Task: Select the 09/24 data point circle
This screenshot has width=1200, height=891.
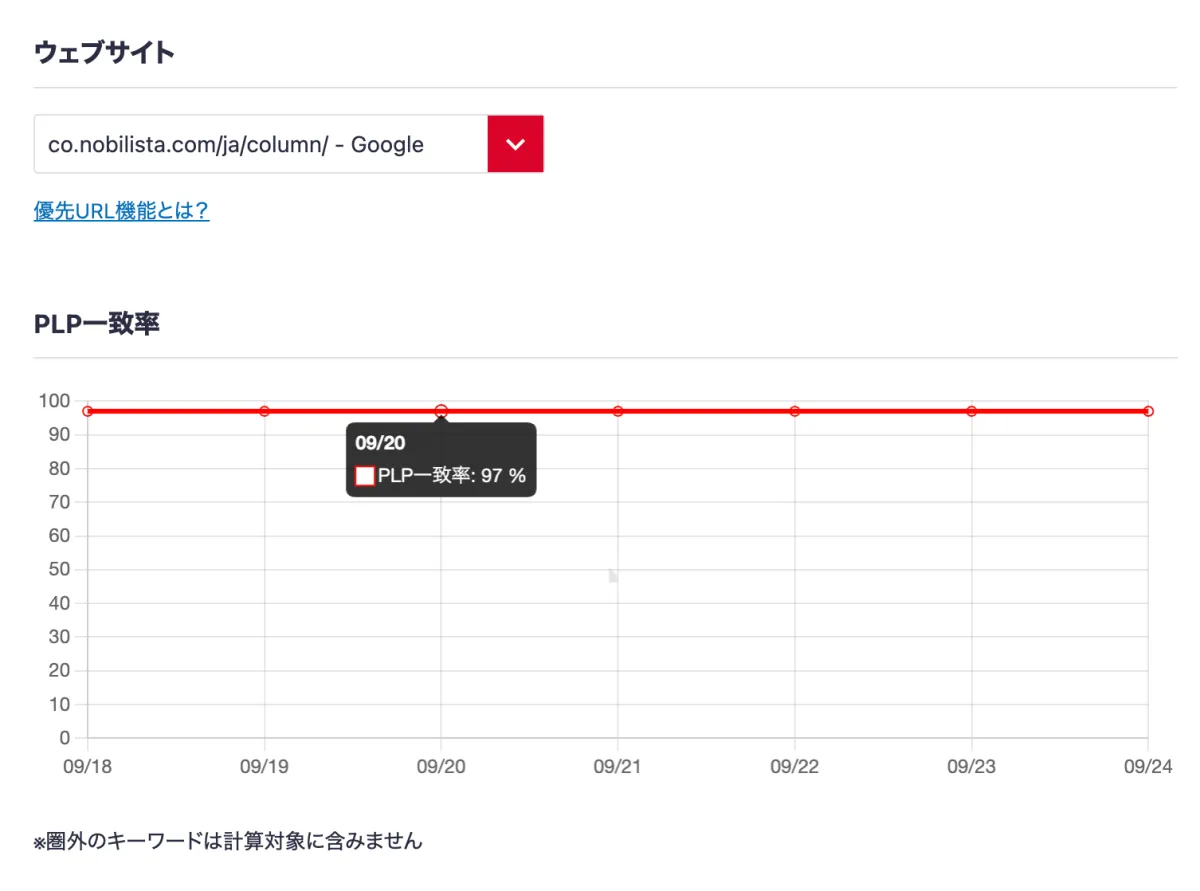Action: (1148, 410)
